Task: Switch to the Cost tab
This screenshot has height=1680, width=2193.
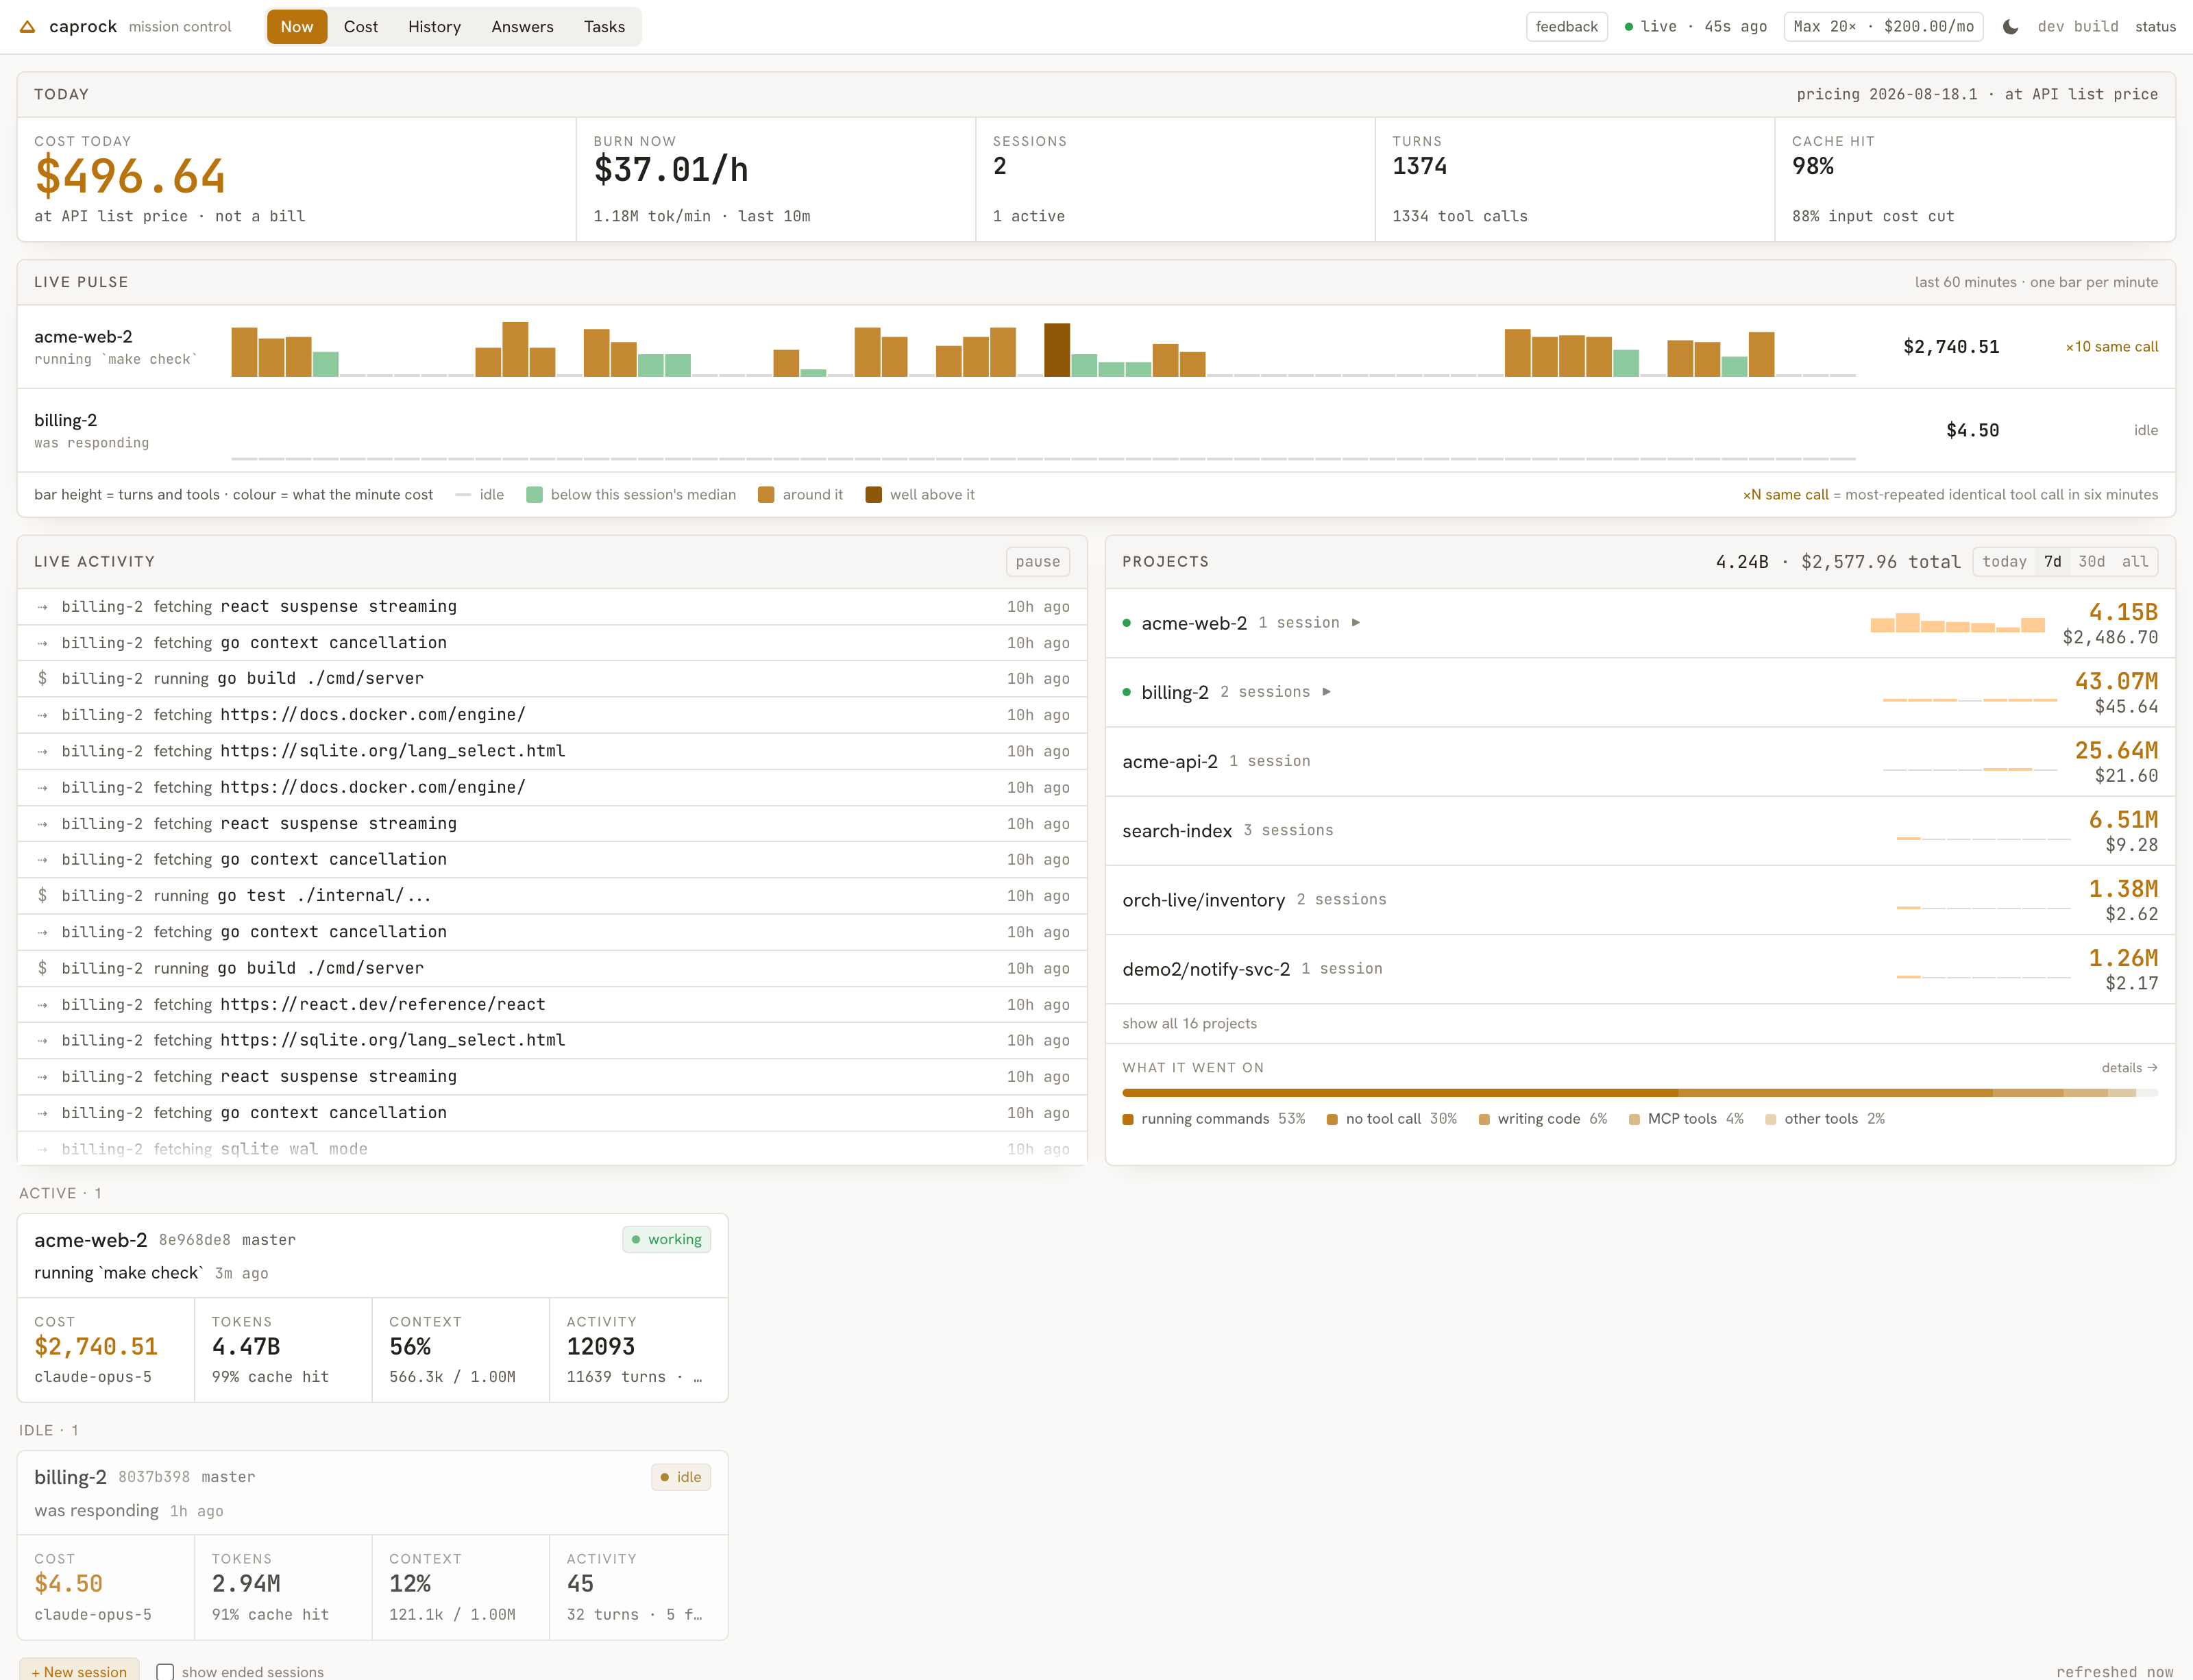Action: click(361, 27)
